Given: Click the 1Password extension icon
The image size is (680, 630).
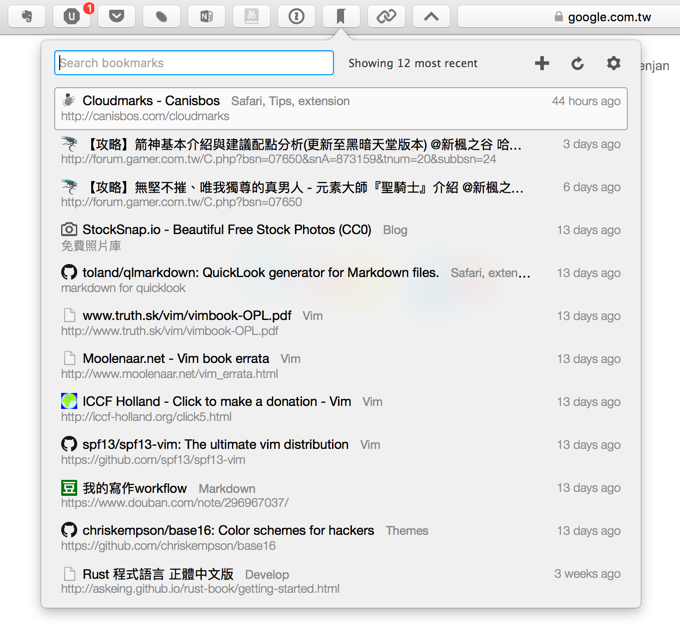Looking at the screenshot, I should click(x=296, y=16).
